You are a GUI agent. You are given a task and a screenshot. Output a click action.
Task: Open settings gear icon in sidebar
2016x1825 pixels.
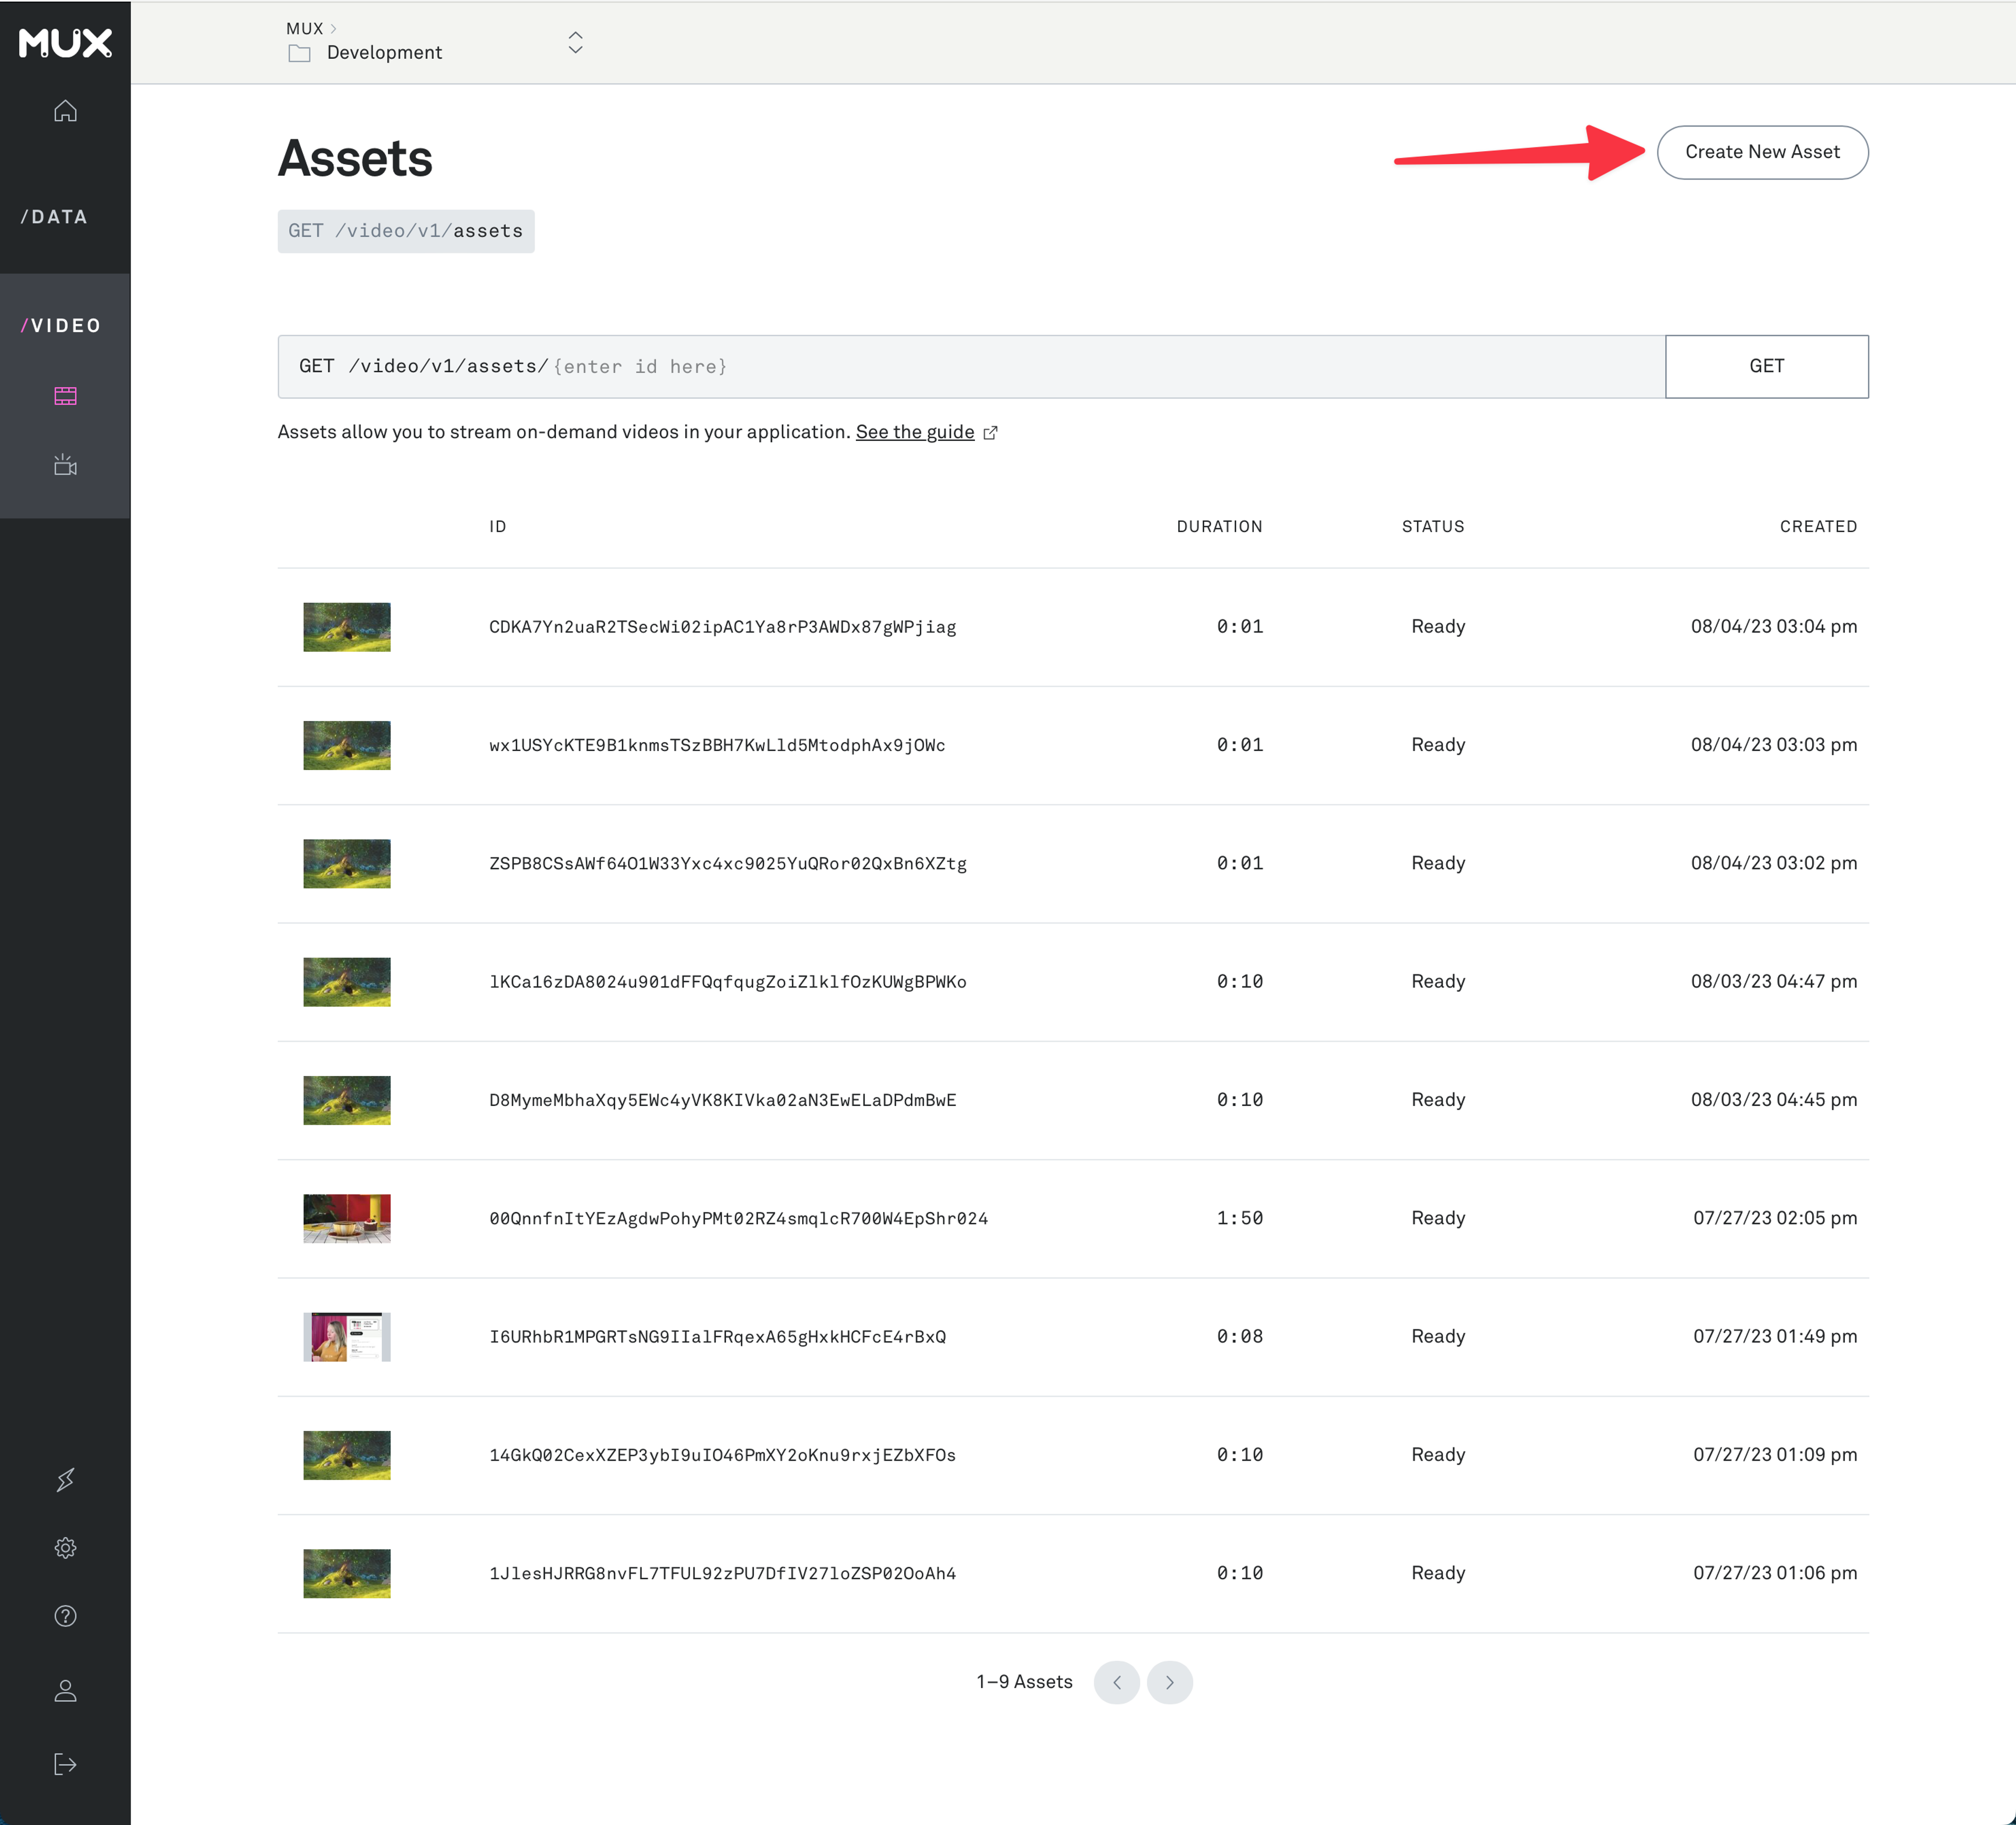coord(65,1548)
